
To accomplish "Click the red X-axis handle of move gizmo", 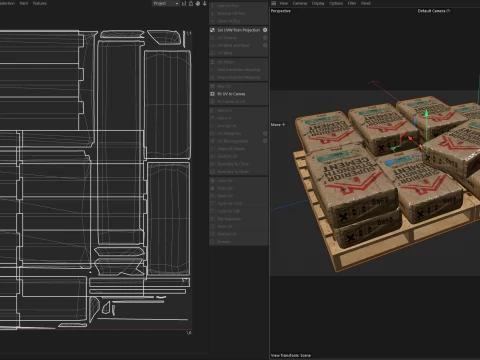I will pos(410,138).
